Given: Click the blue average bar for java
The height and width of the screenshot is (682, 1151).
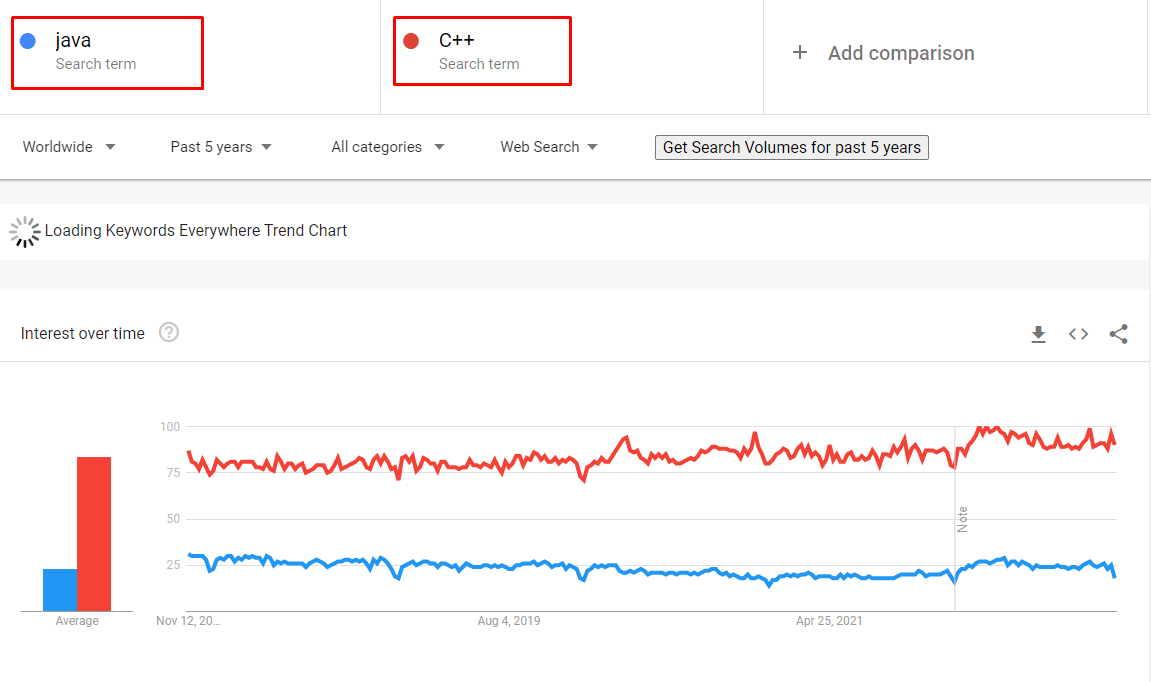Looking at the screenshot, I should (60, 590).
